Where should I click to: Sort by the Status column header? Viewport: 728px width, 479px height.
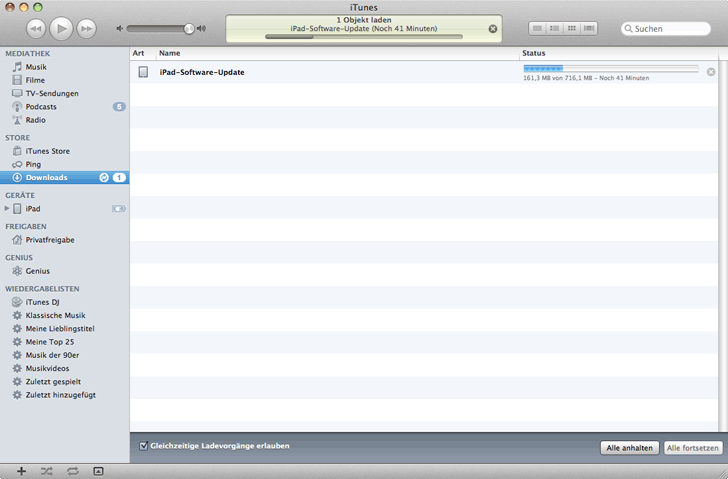(618, 53)
